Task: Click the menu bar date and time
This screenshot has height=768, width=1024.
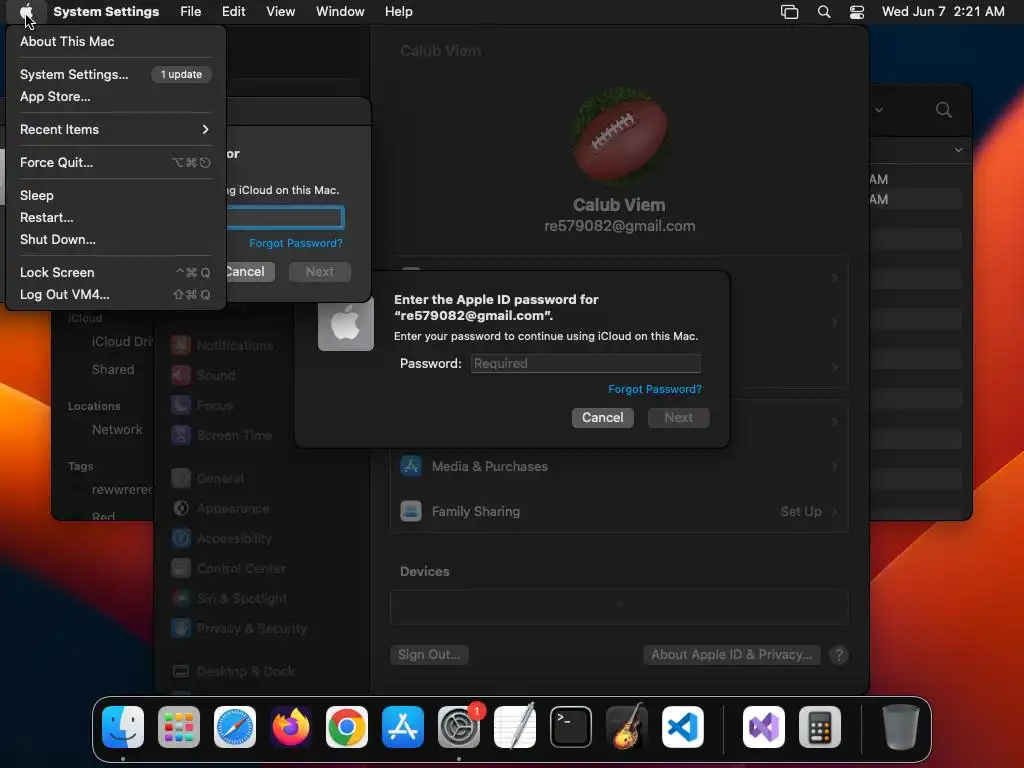Action: 943,12
